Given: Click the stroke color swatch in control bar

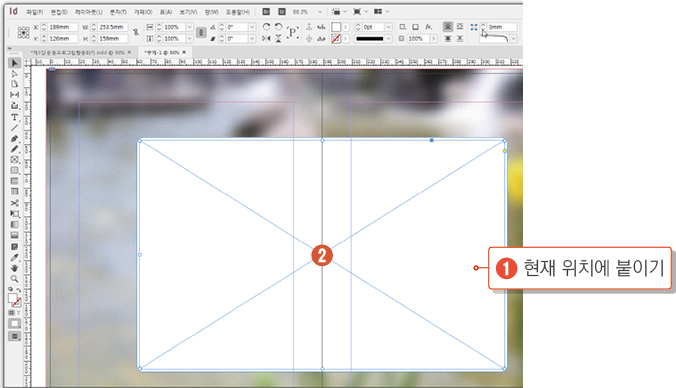Looking at the screenshot, I should (336, 39).
